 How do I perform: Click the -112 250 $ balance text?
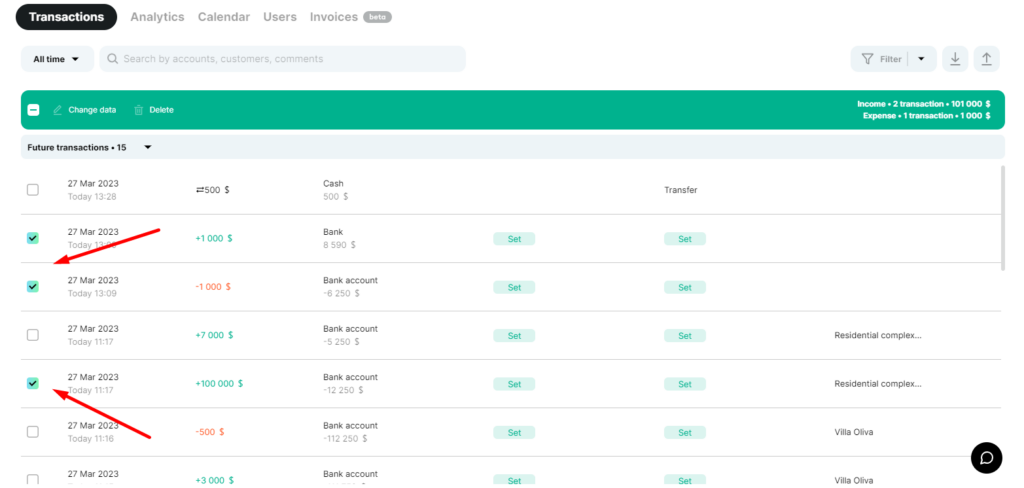[345, 438]
